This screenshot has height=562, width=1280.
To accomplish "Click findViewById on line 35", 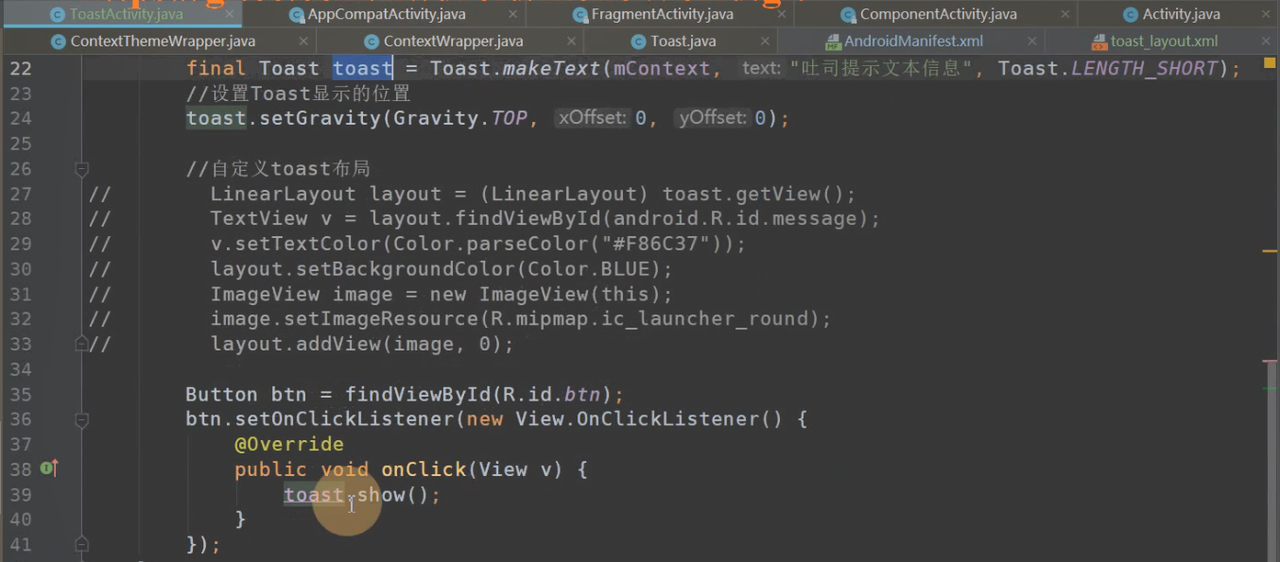I will coord(418,394).
